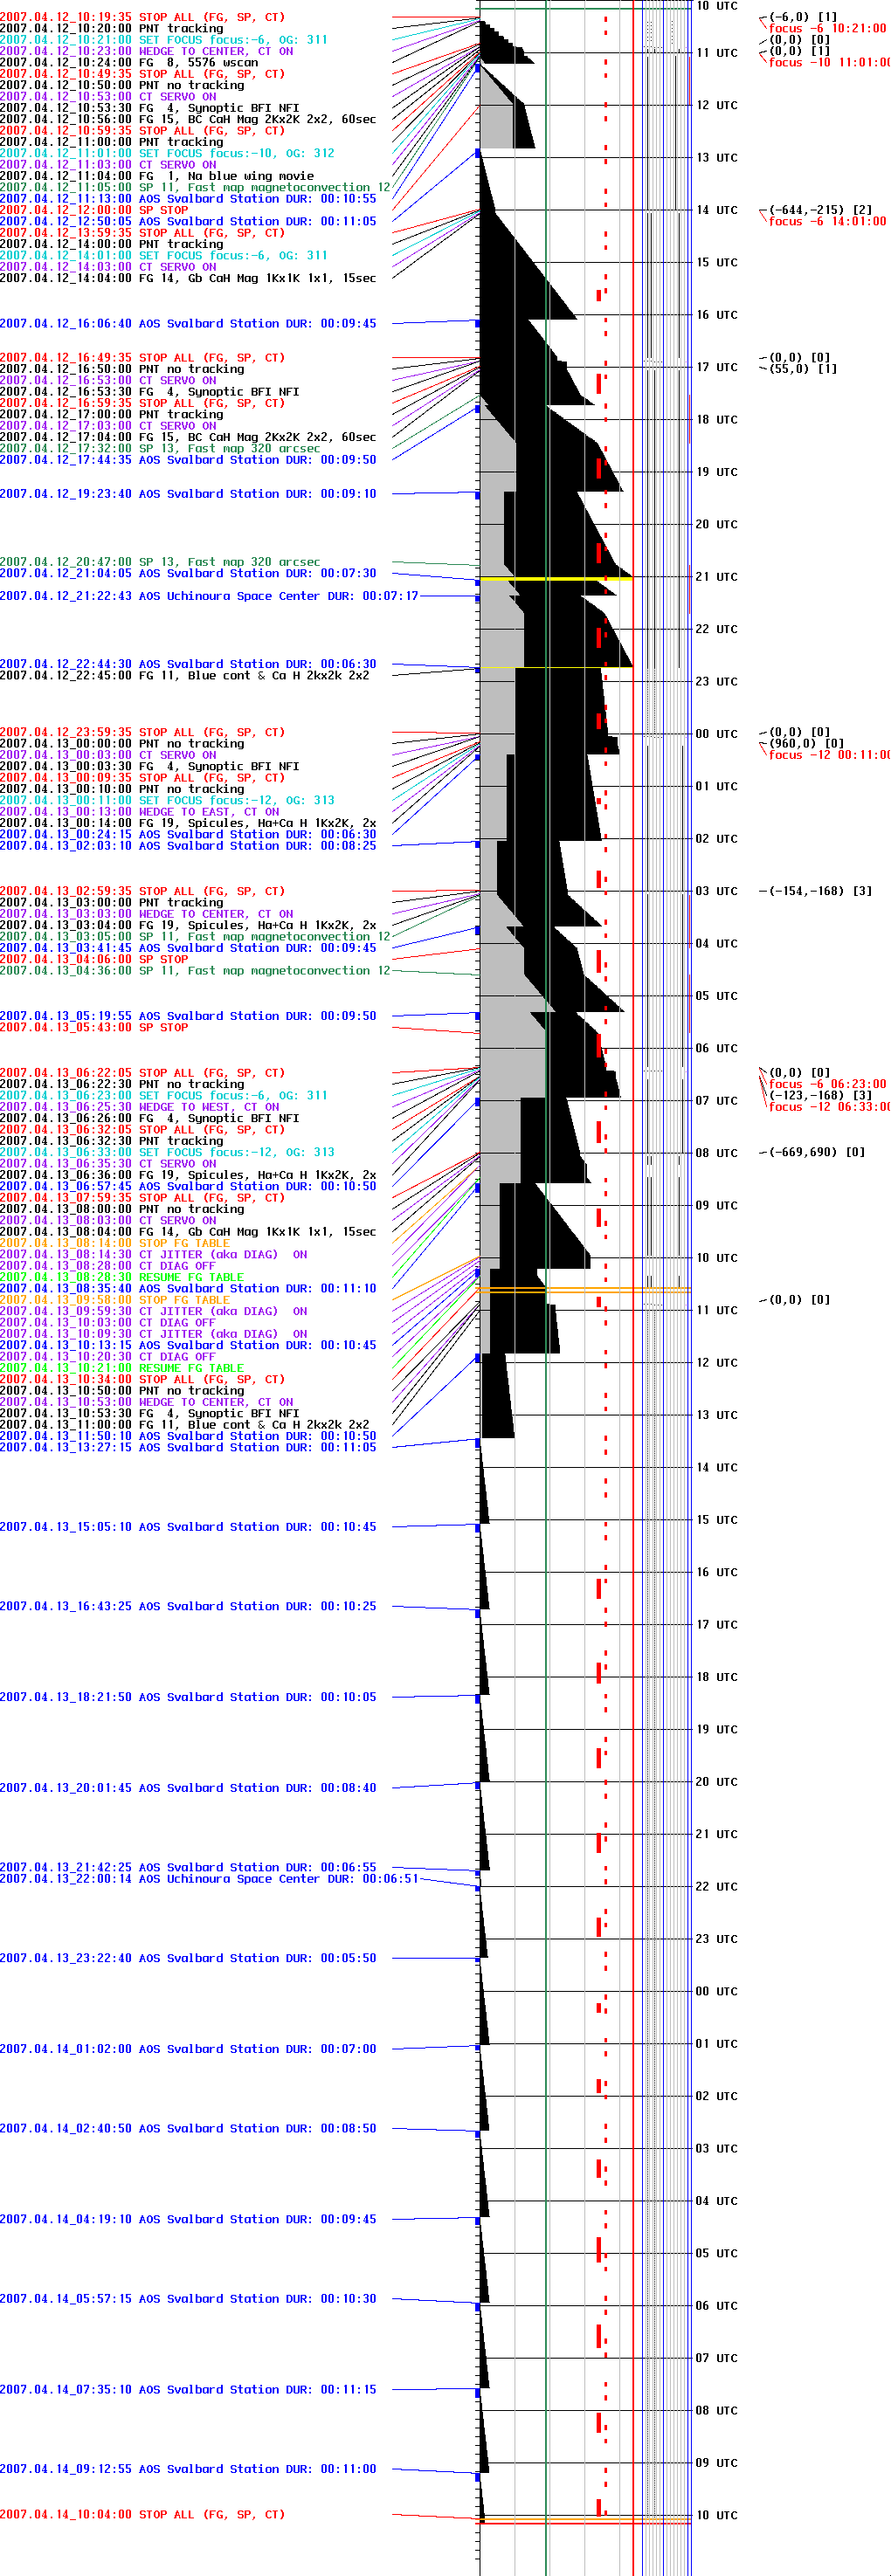Open the 2007.04.14 07:35:10 AOS Svalbard entry
The height and width of the screenshot is (2576, 891).
pyautogui.click(x=188, y=2389)
